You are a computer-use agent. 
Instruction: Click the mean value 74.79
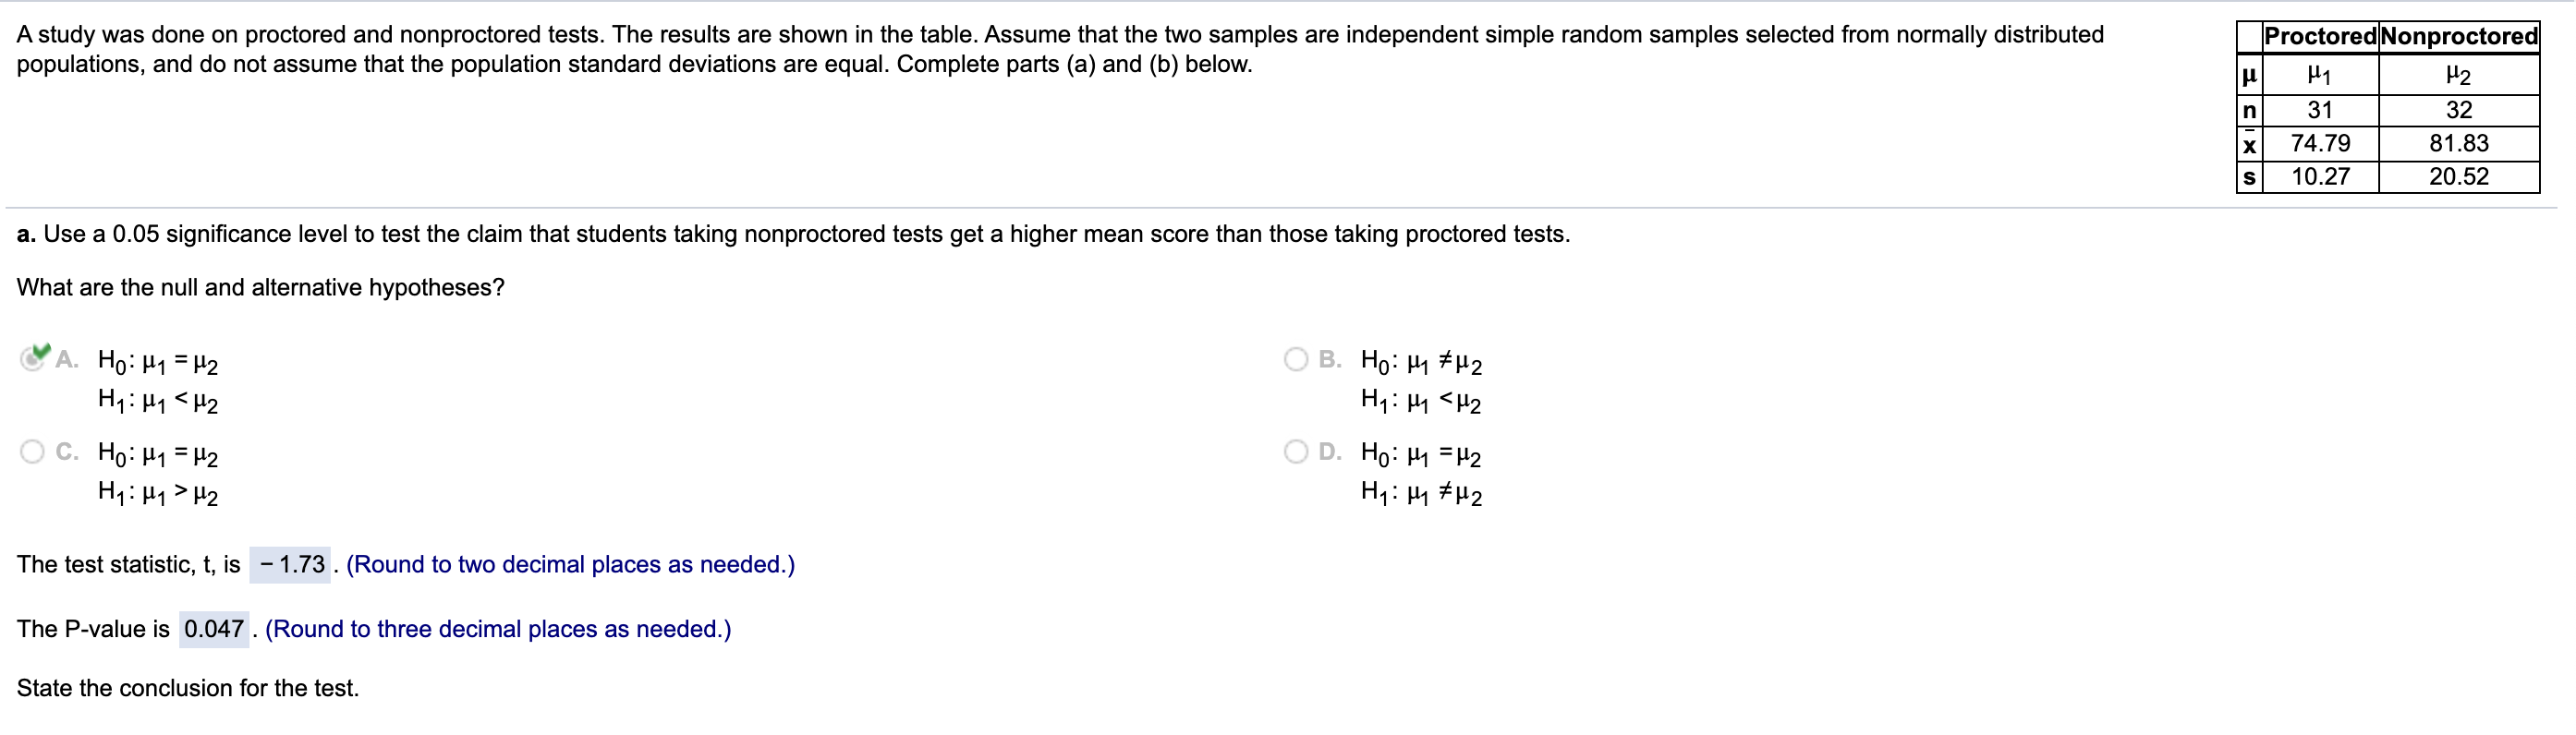click(2318, 144)
